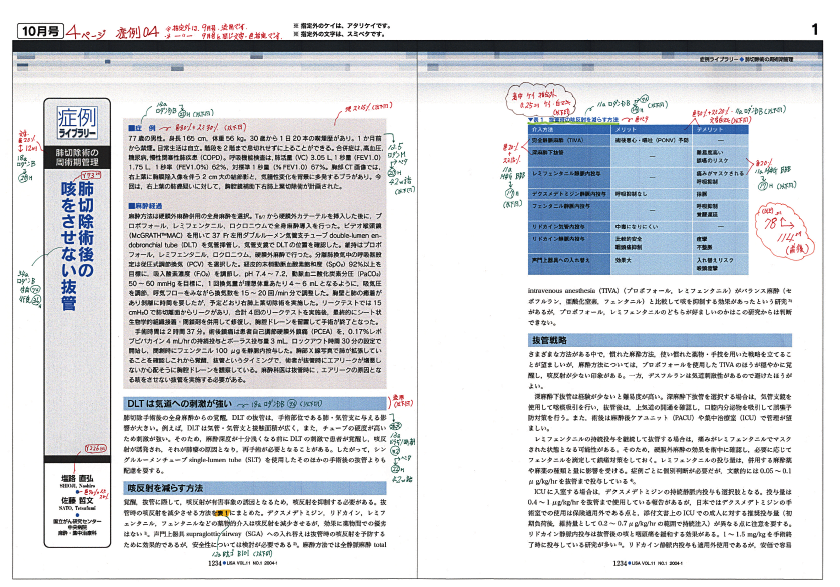840x587 pixels.
Task: Click the 抜管戦略 heading on right page
Action: (x=547, y=341)
